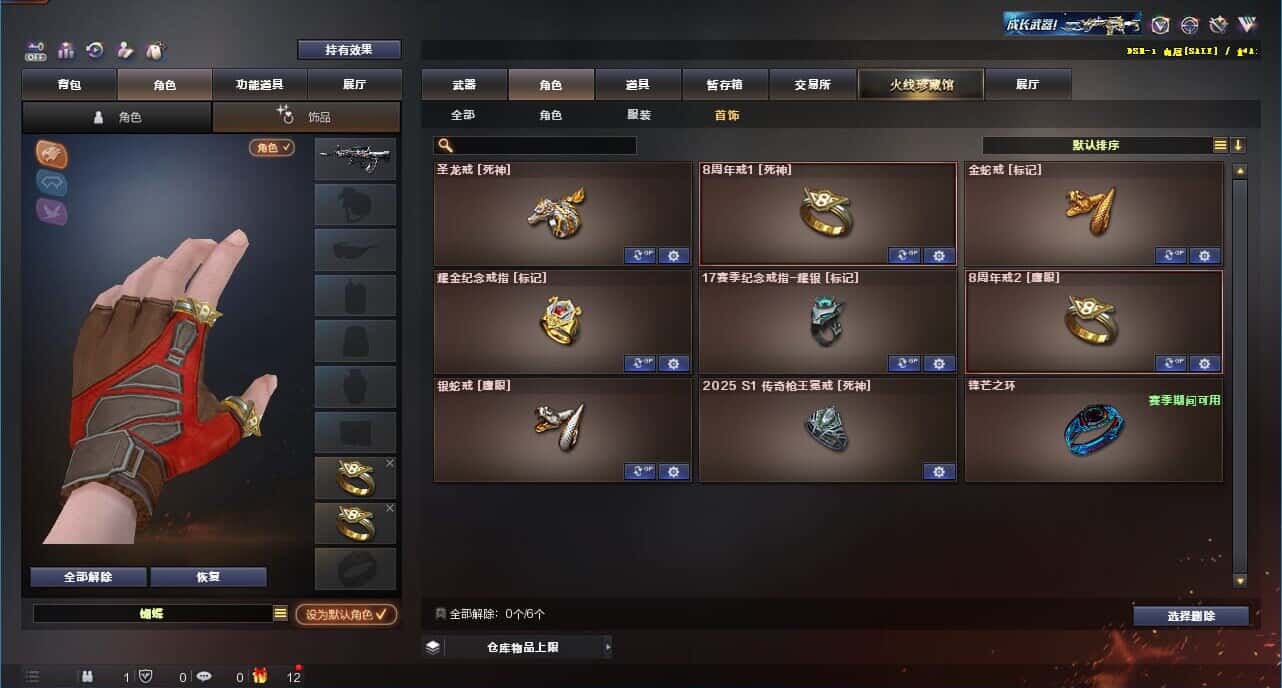1282x688 pixels.
Task: Click the 全部解除 button
Action: coord(88,577)
